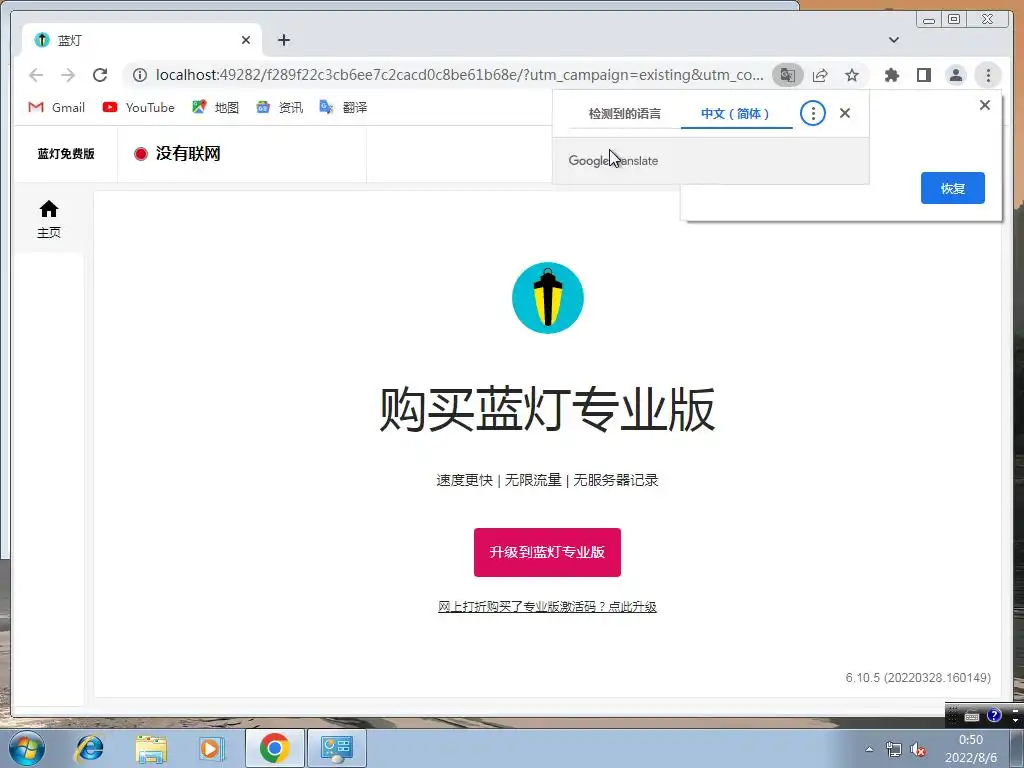Open Windows Explorer from taskbar
1024x768 pixels.
point(151,748)
